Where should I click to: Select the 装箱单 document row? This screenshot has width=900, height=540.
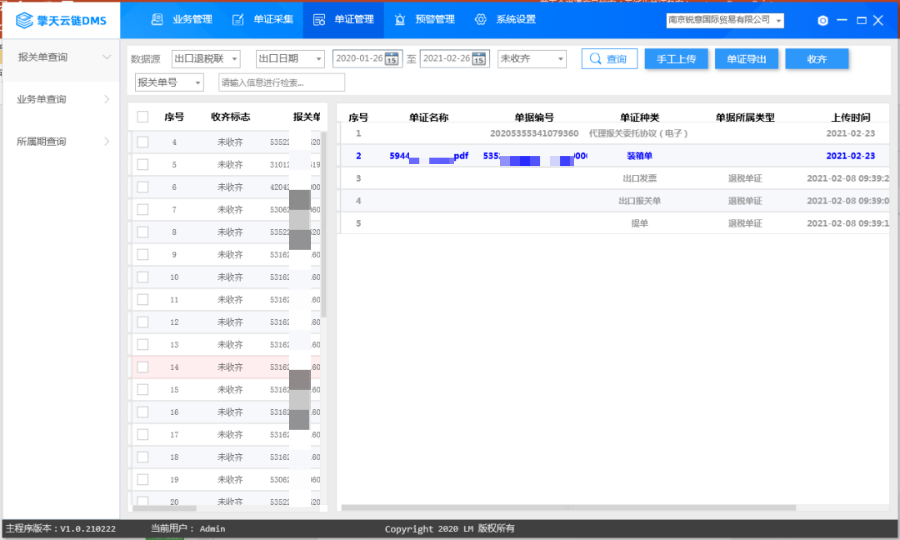[x=614, y=156]
